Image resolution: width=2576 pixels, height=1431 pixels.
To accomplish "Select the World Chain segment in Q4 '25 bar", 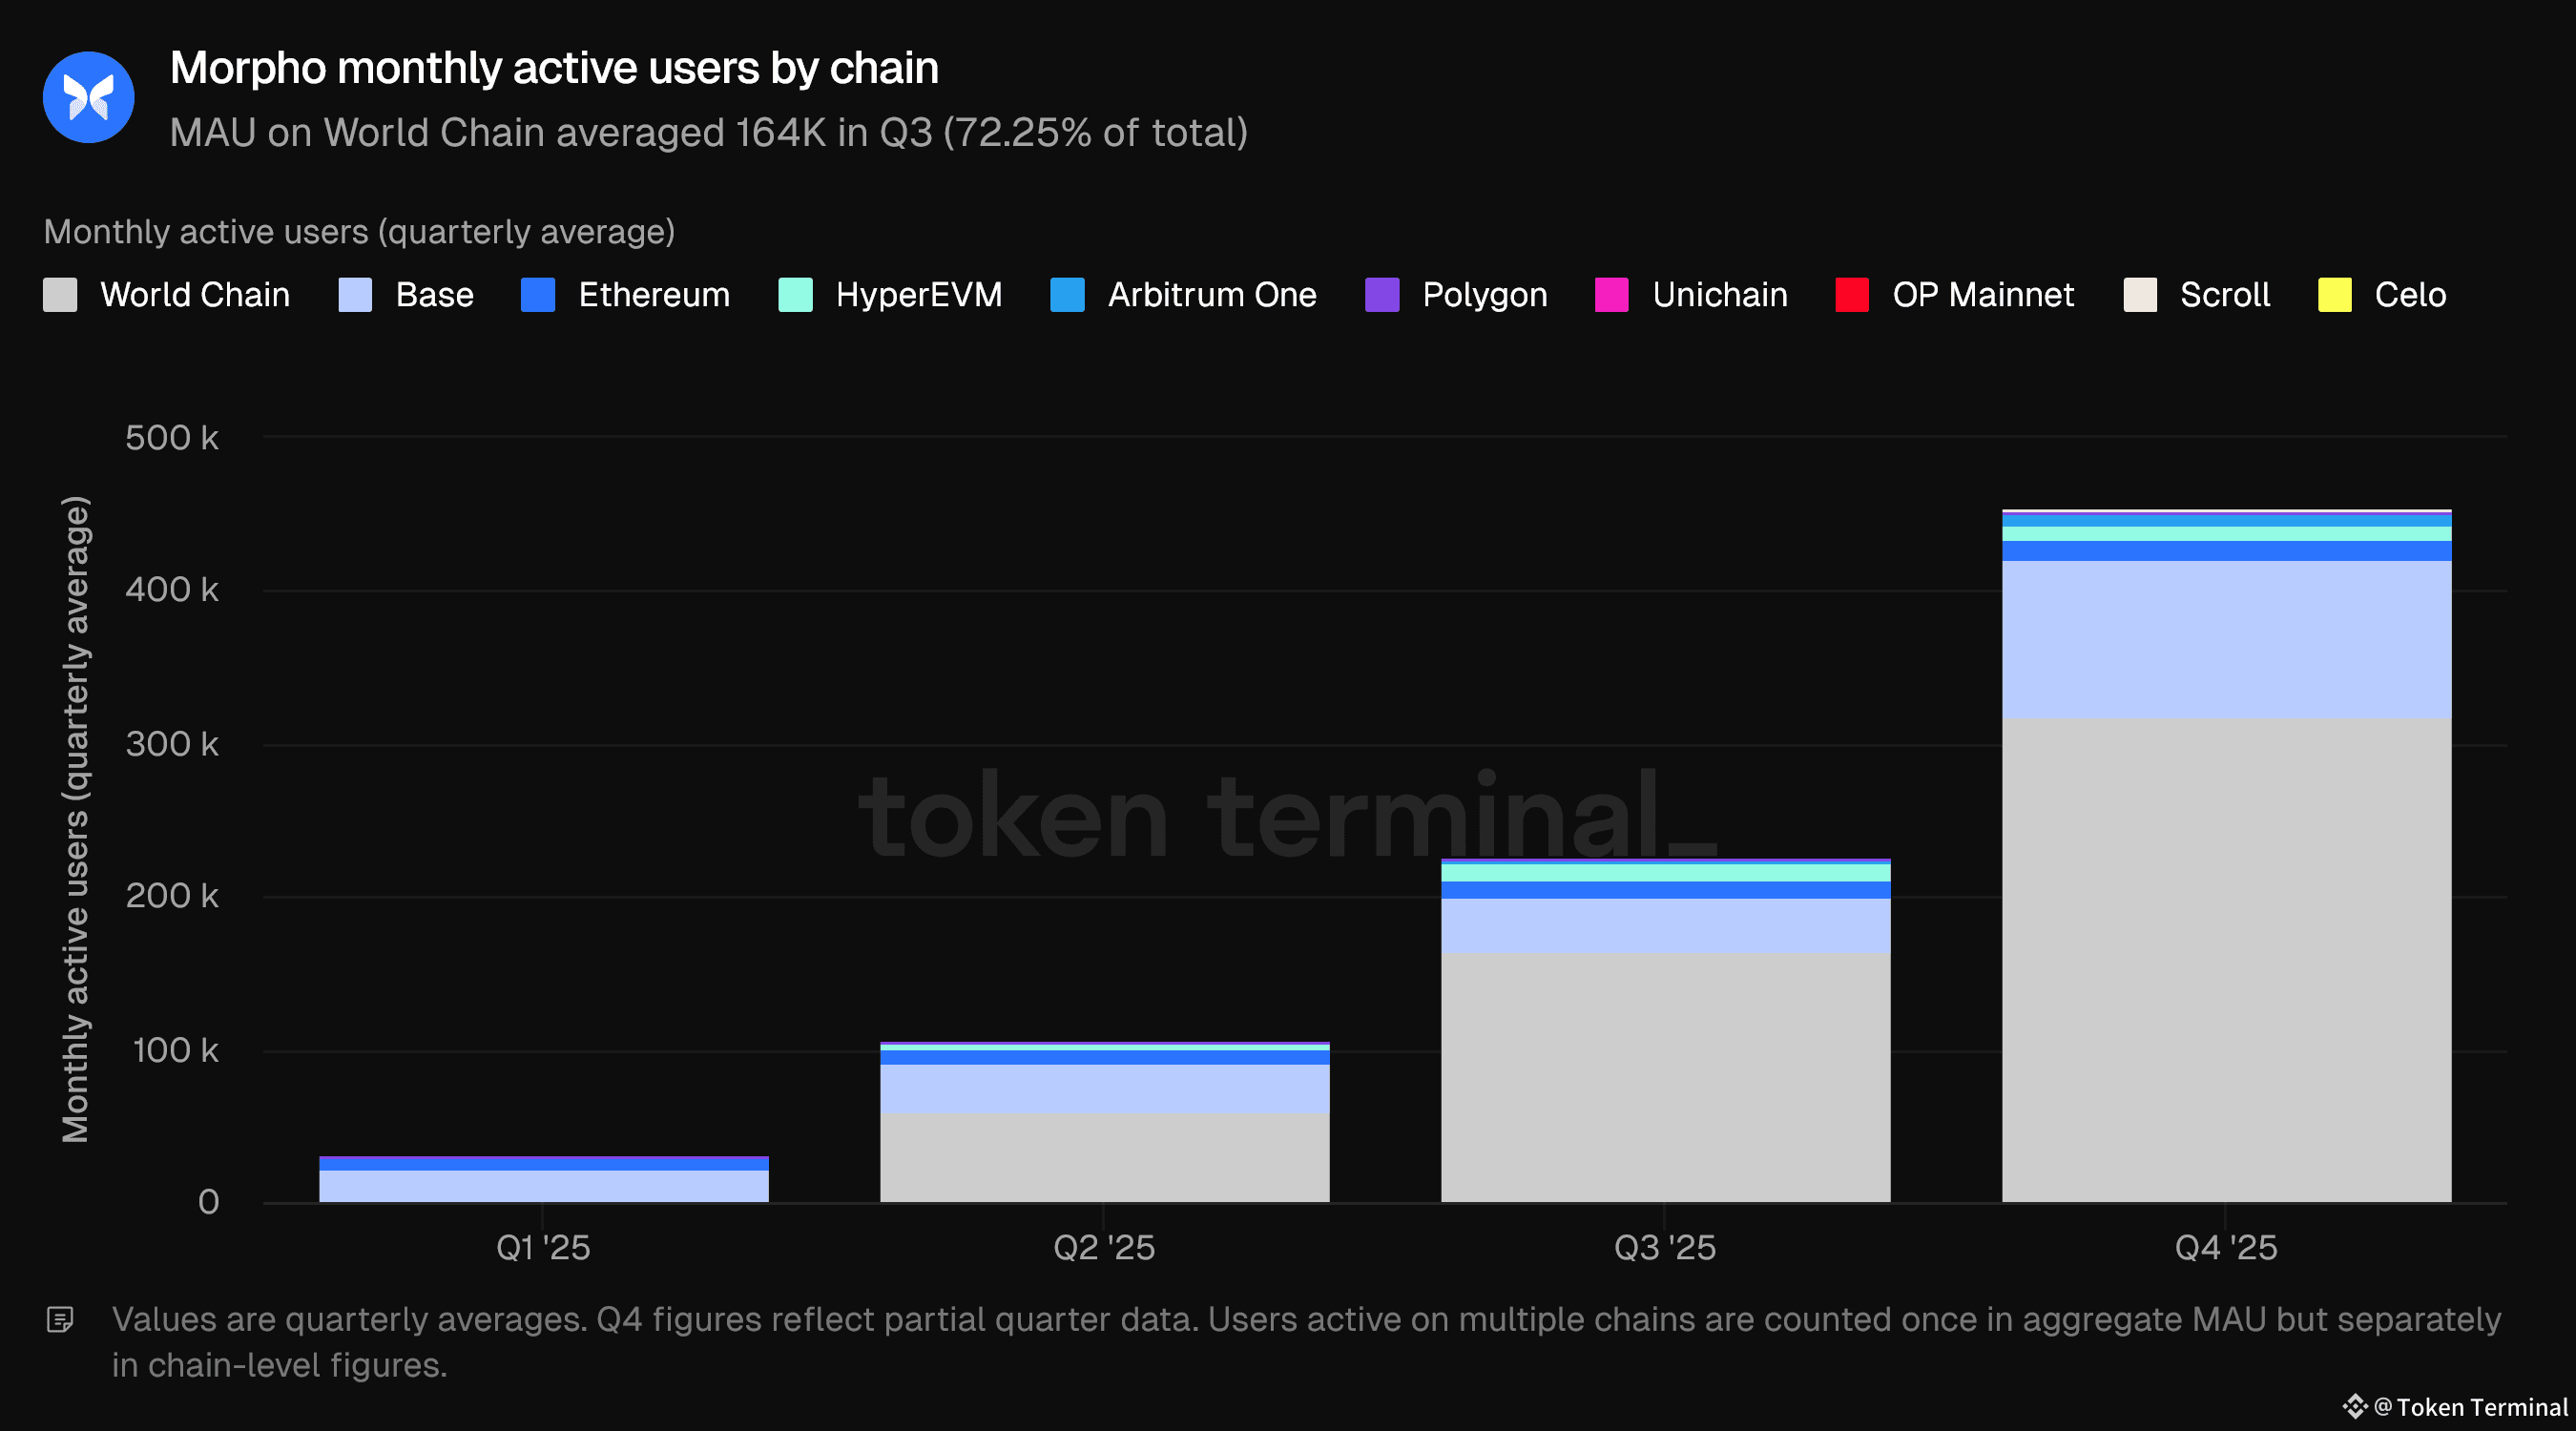I will (x=2226, y=960).
